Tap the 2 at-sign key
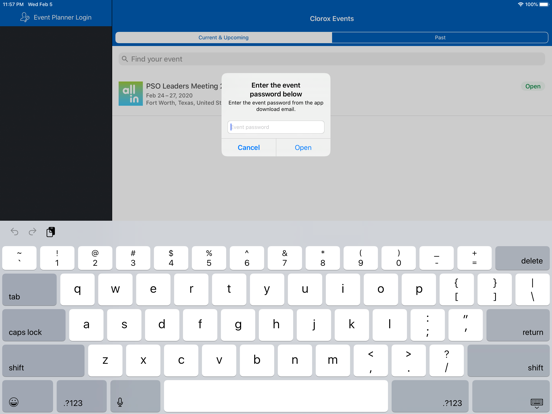 tap(95, 258)
